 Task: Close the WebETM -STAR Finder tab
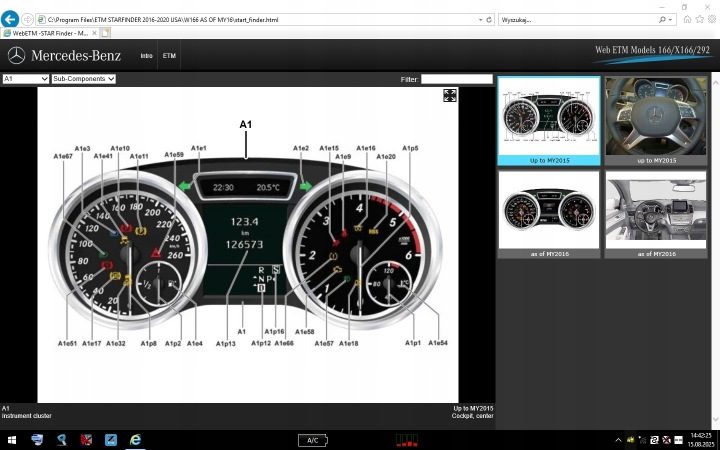pyautogui.click(x=94, y=33)
